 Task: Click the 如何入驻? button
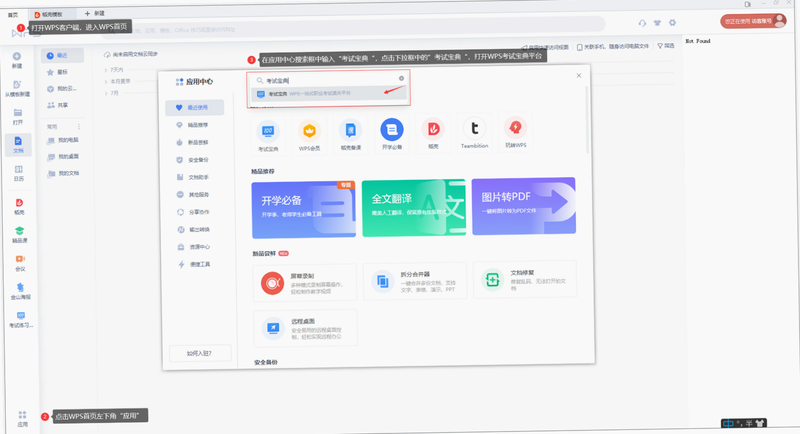coord(199,353)
